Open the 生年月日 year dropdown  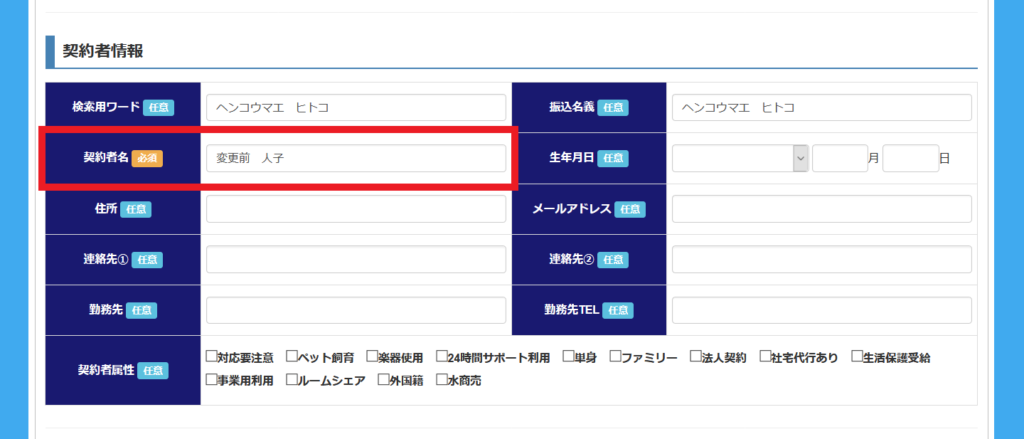[741, 158]
